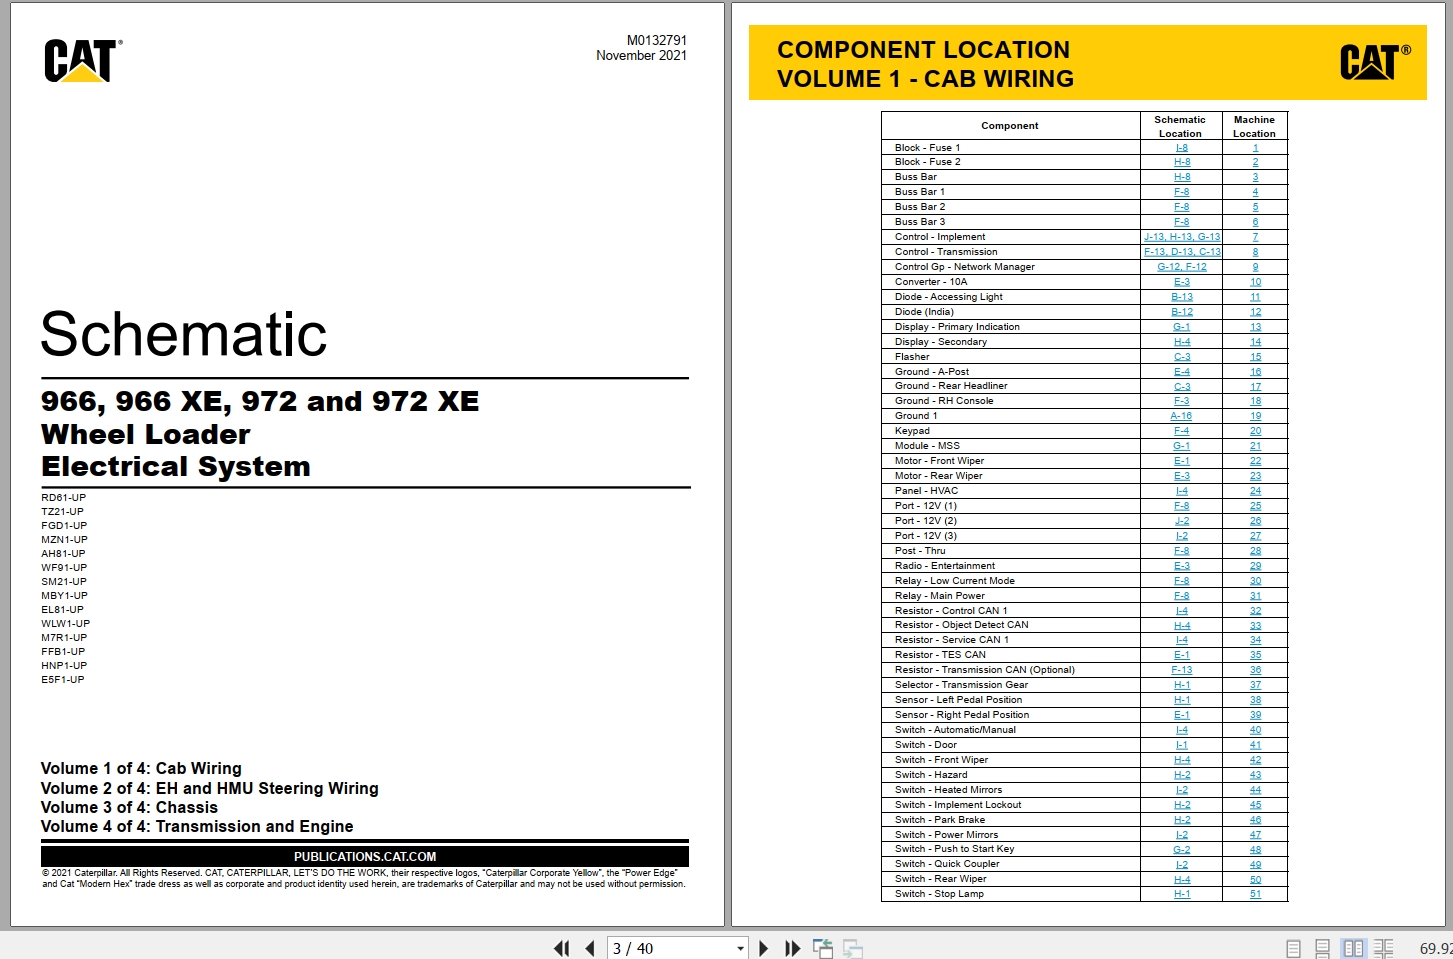Open I-4 link for Panel - HVAC
The width and height of the screenshot is (1453, 959).
pos(1182,491)
